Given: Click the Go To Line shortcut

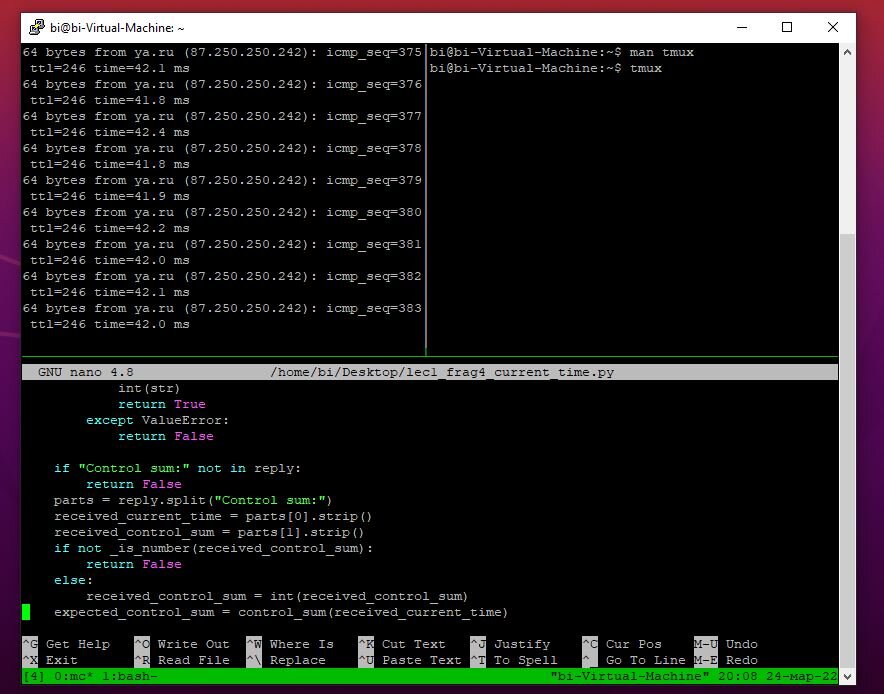Looking at the screenshot, I should click(634, 660).
